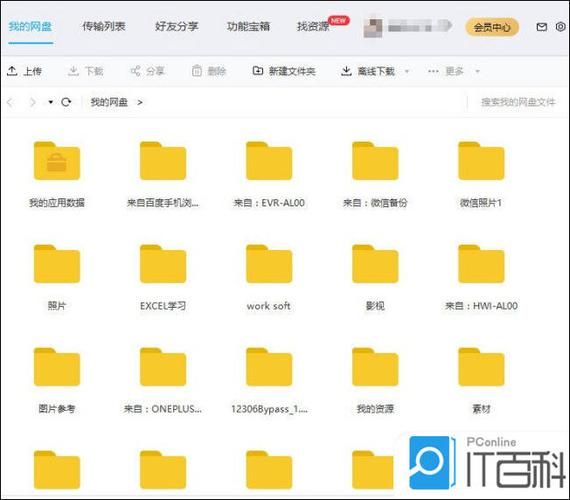Viewport: 570px width, 500px height.
Task: Open the EXCEL学习 folder icon
Action: coord(163,264)
